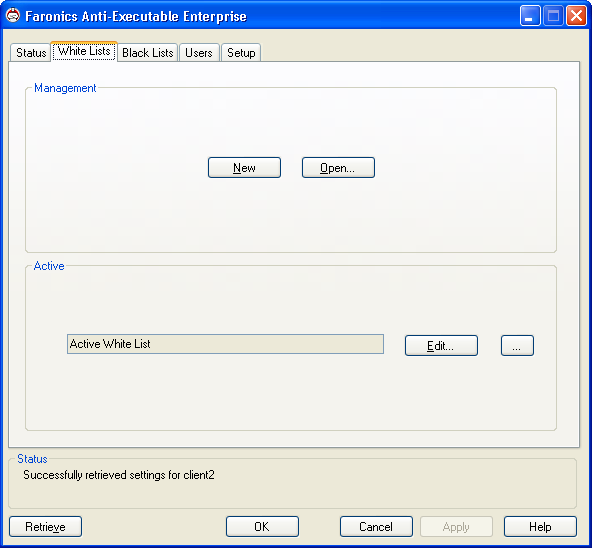Viewport: 592px width, 548px height.
Task: Close the Anti-Executable window
Action: [x=576, y=16]
